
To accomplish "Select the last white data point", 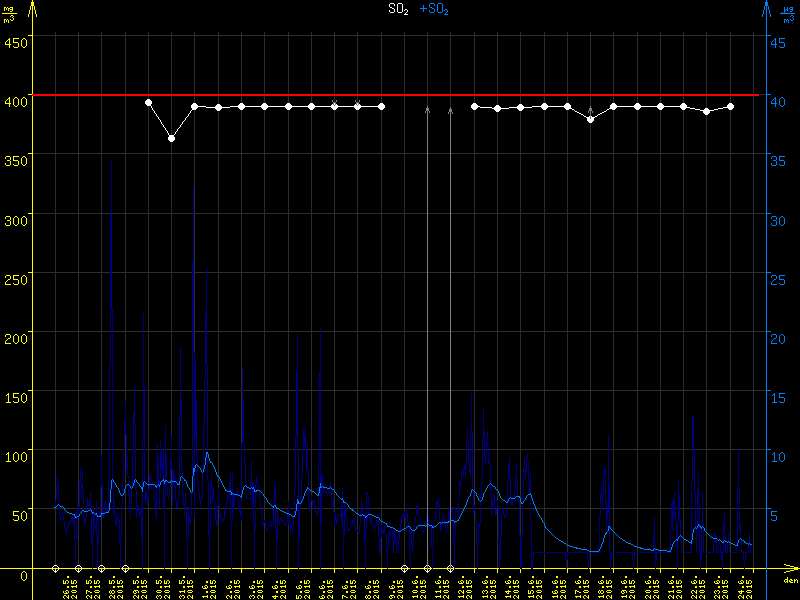I will [x=731, y=106].
